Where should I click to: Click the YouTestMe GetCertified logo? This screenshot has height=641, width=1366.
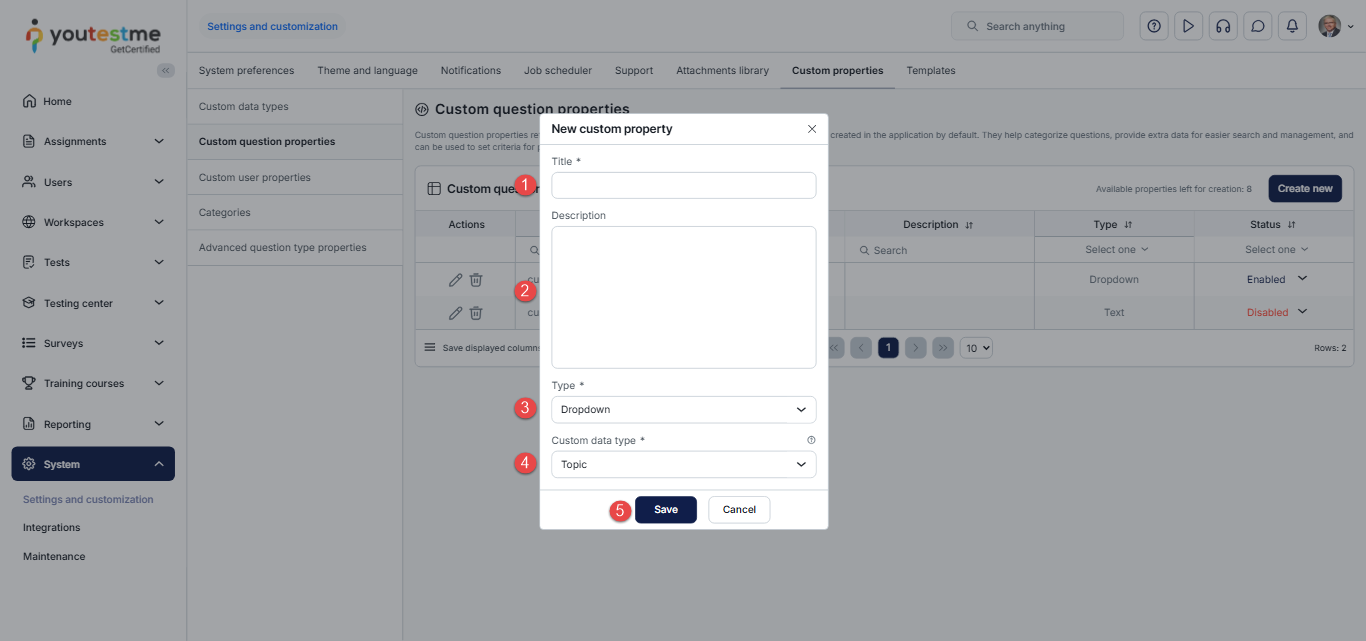(x=92, y=36)
